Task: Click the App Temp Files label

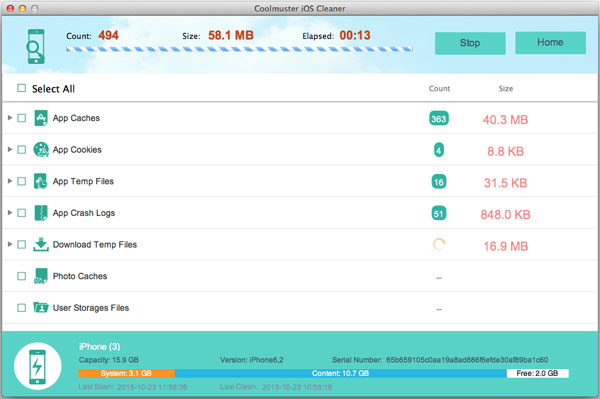Action: point(83,181)
